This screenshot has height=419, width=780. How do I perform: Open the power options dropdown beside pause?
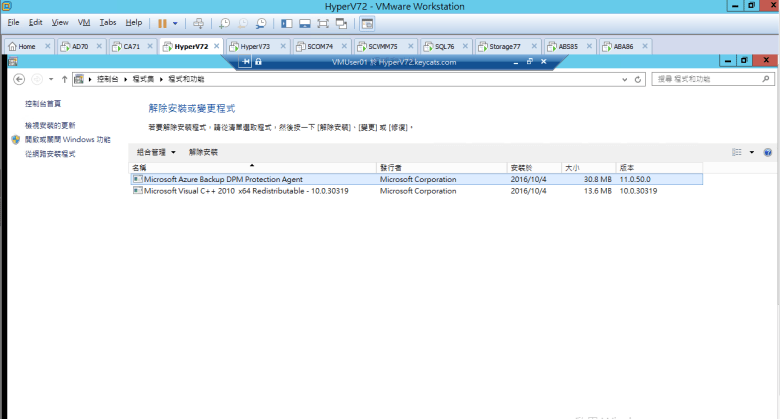coord(176,22)
